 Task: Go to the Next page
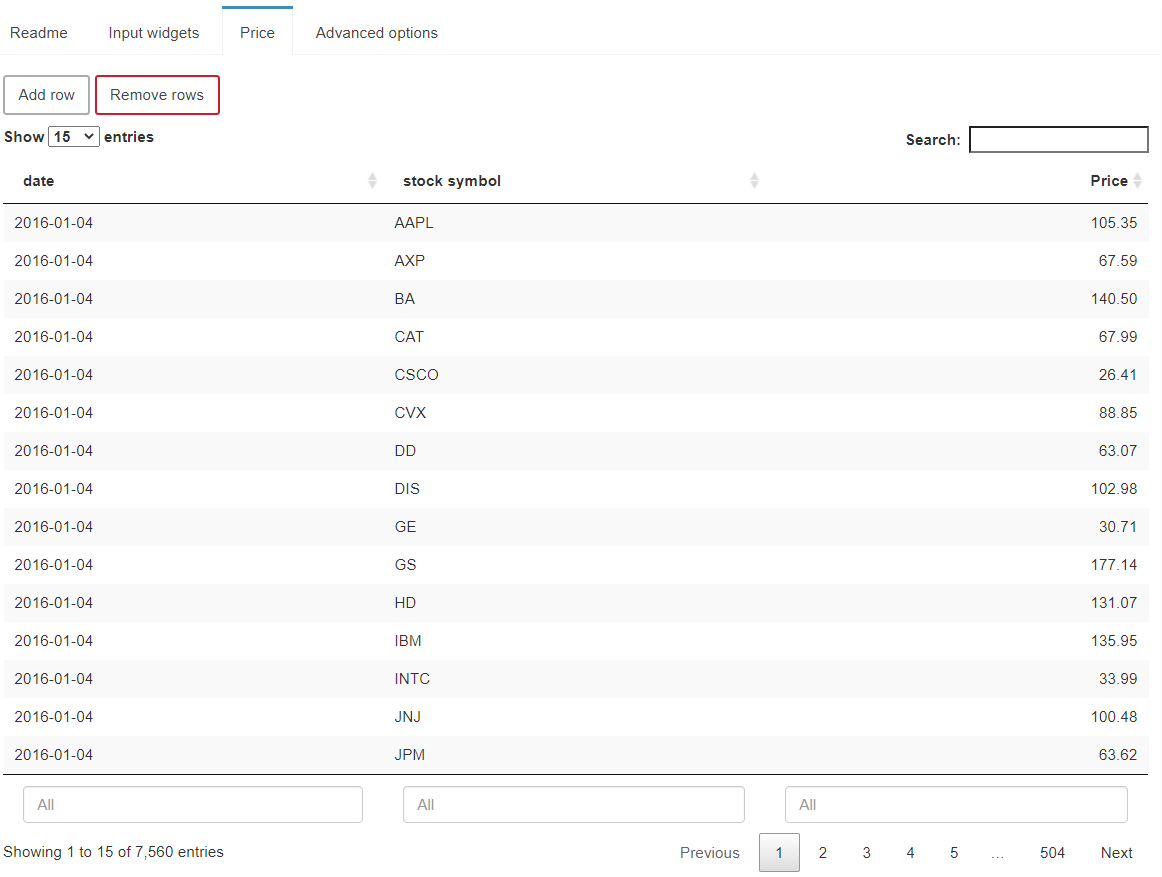1116,853
